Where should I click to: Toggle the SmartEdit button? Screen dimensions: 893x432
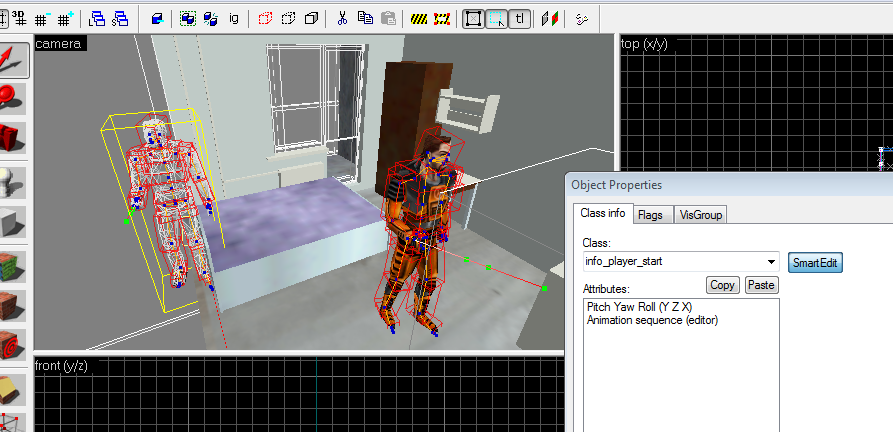coord(815,262)
